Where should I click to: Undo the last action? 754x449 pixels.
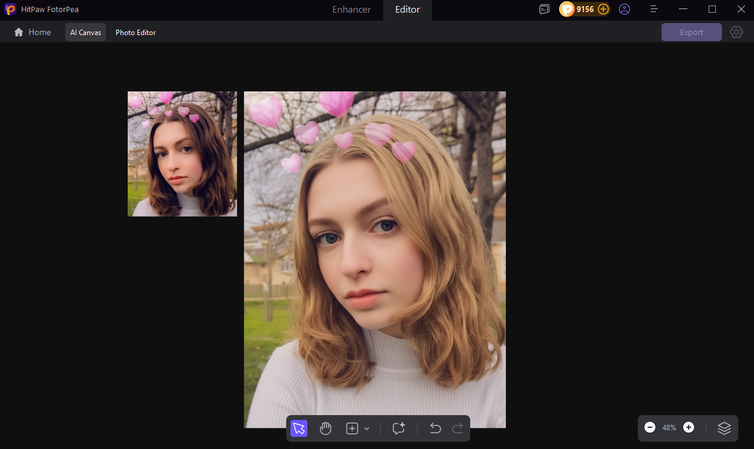tap(435, 428)
